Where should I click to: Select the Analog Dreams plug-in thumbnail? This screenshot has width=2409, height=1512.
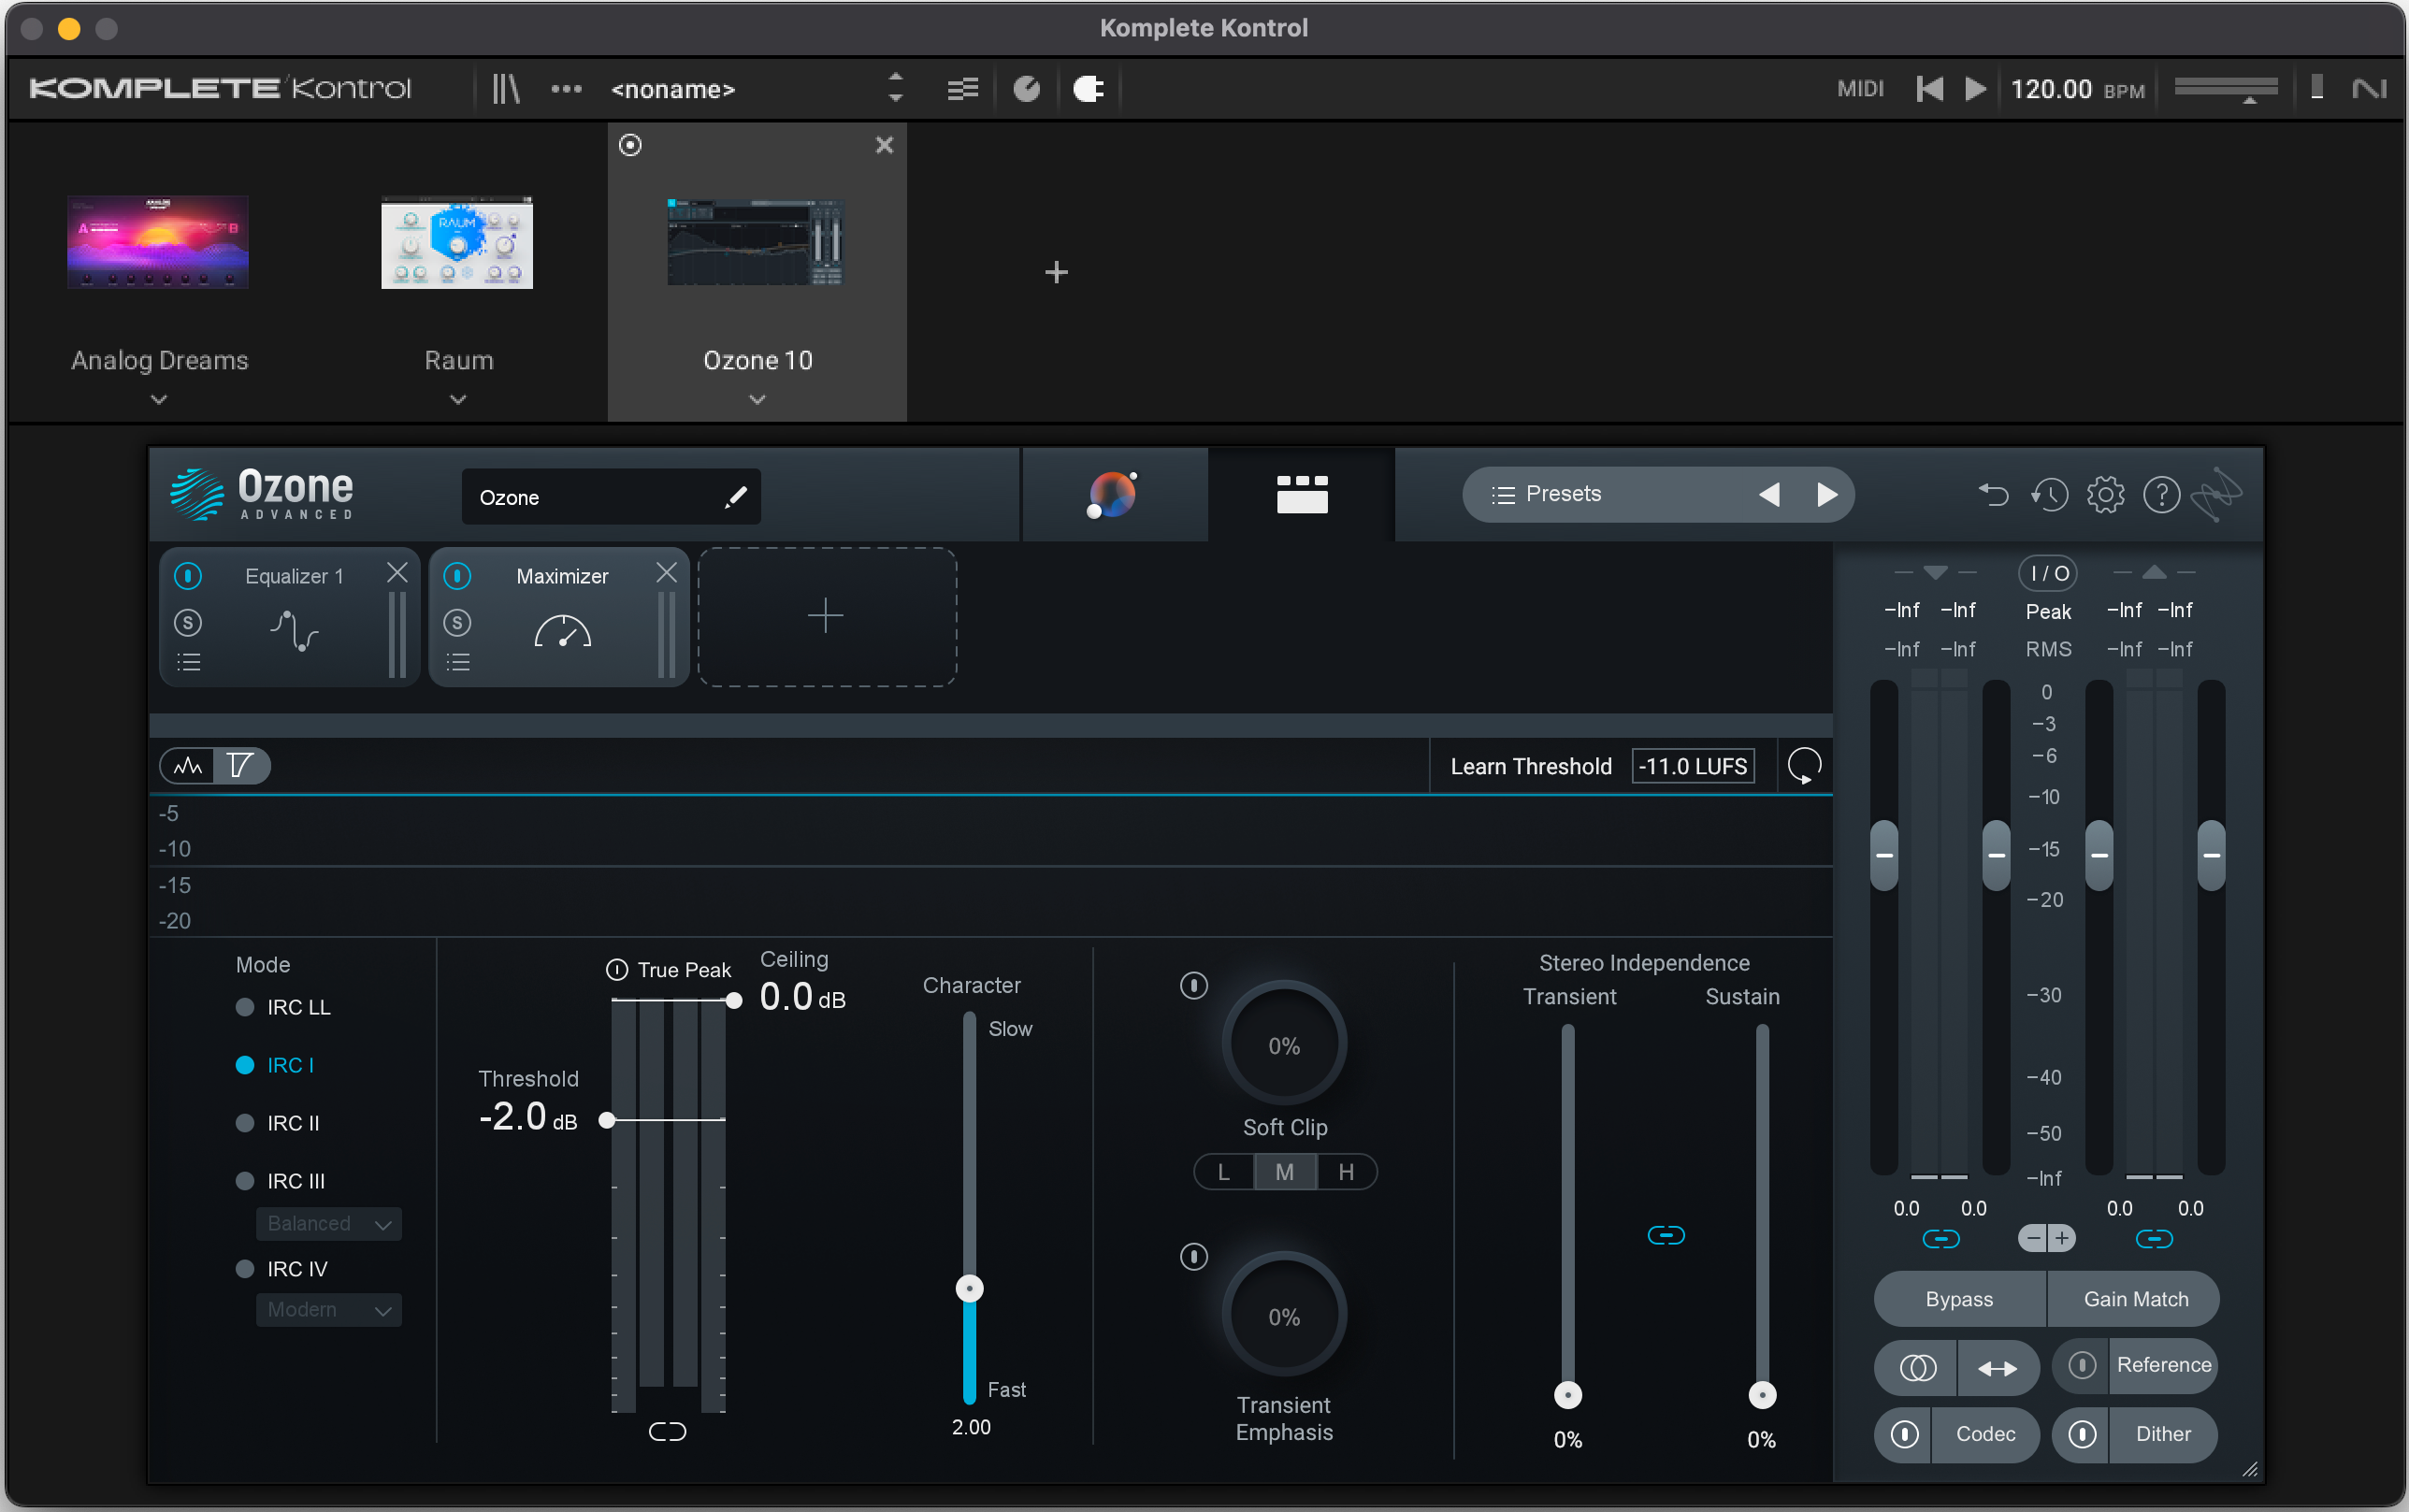[158, 242]
